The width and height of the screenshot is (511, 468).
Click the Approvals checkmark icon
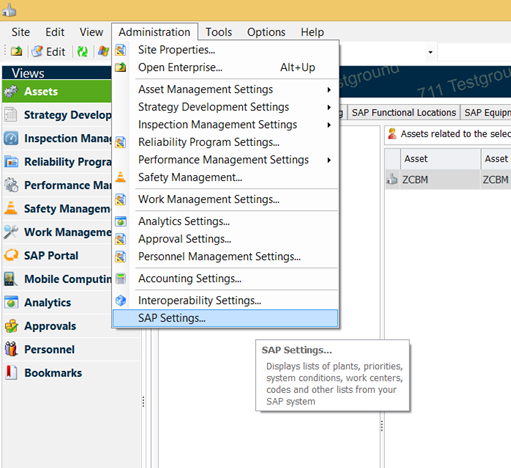[x=11, y=326]
